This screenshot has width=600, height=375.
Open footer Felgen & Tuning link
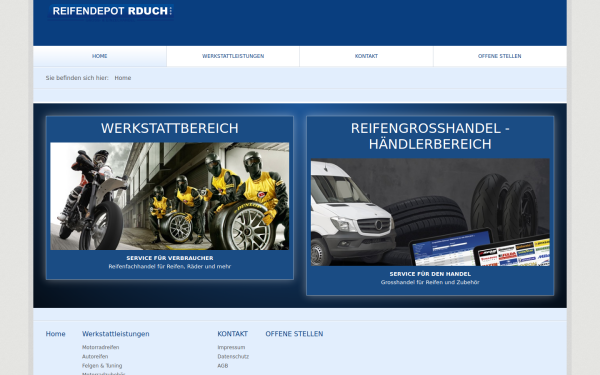(x=102, y=366)
